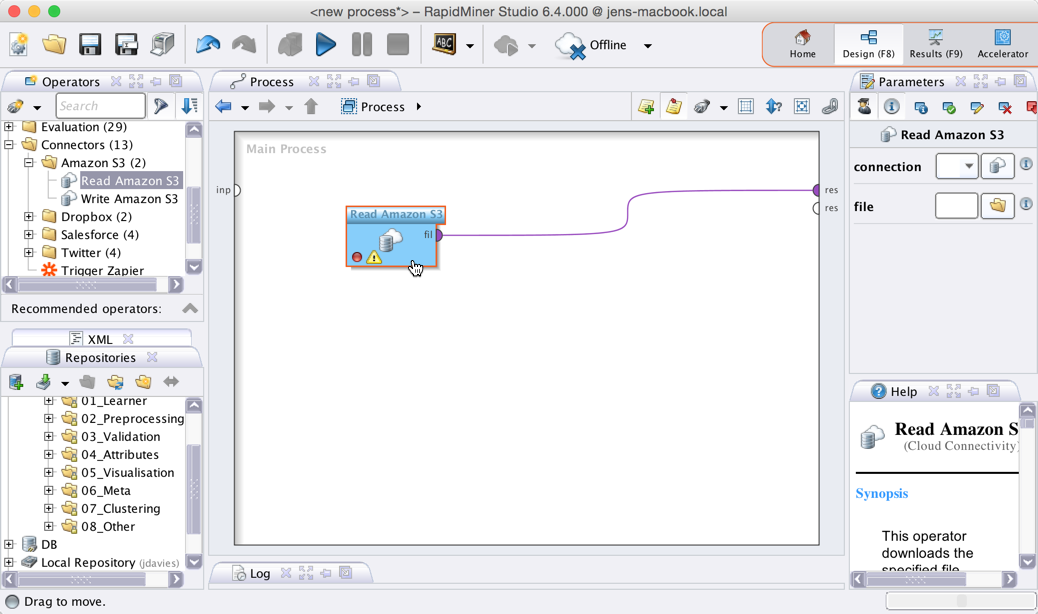1038x614 pixels.
Task: Open the Offline cloud status dropdown
Action: (647, 45)
